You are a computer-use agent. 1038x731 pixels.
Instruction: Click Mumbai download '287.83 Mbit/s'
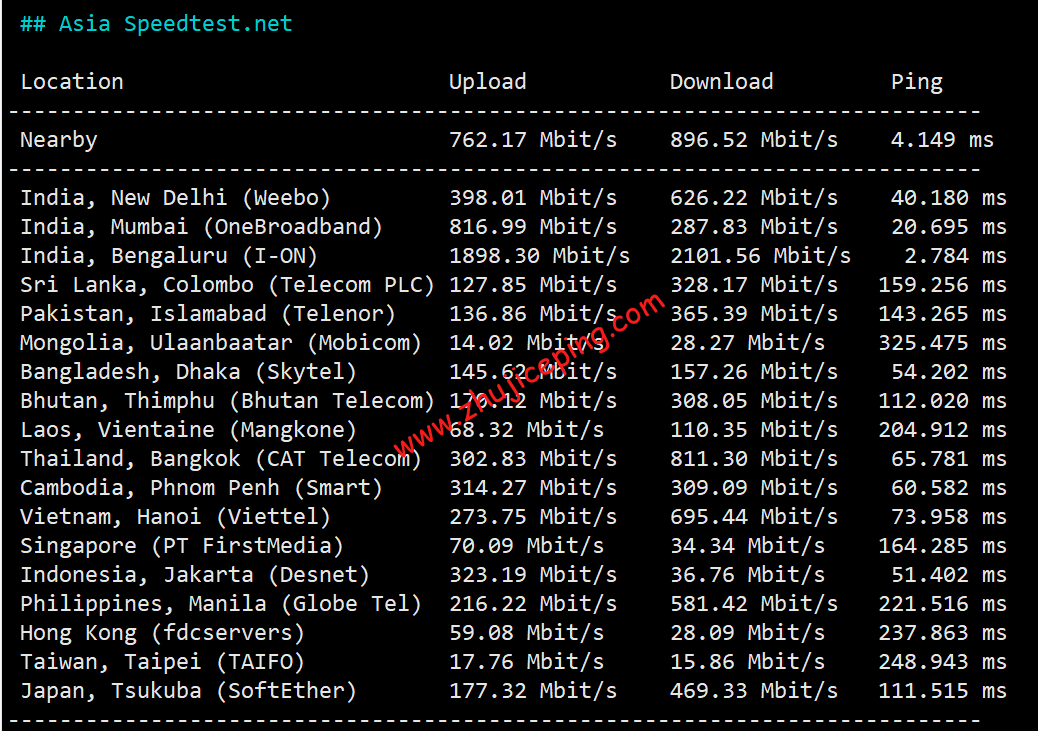pyautogui.click(x=754, y=226)
